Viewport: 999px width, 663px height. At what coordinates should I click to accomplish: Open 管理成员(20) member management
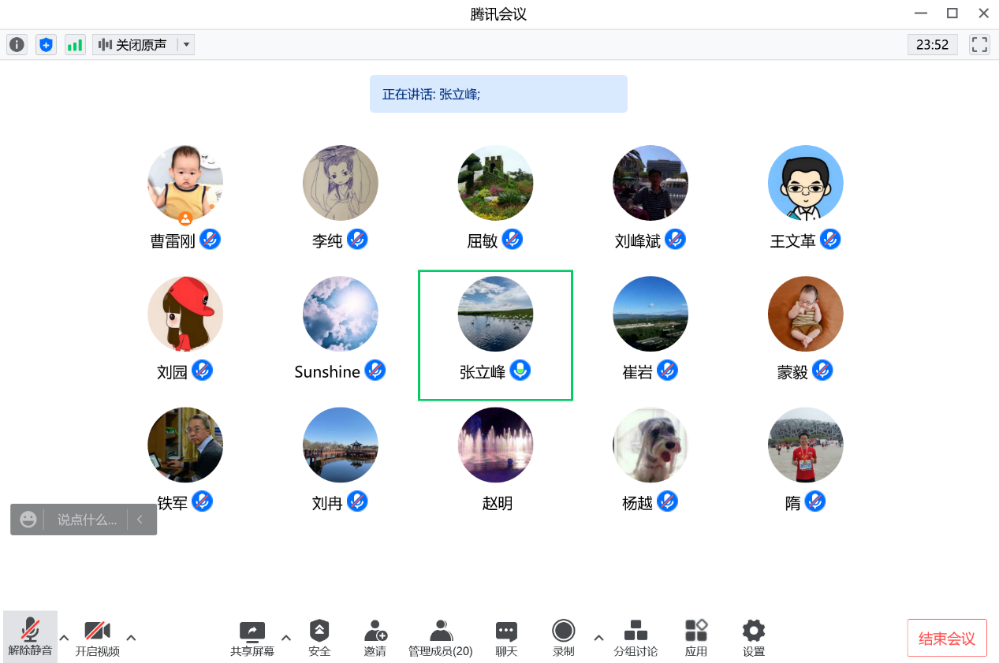(440, 638)
